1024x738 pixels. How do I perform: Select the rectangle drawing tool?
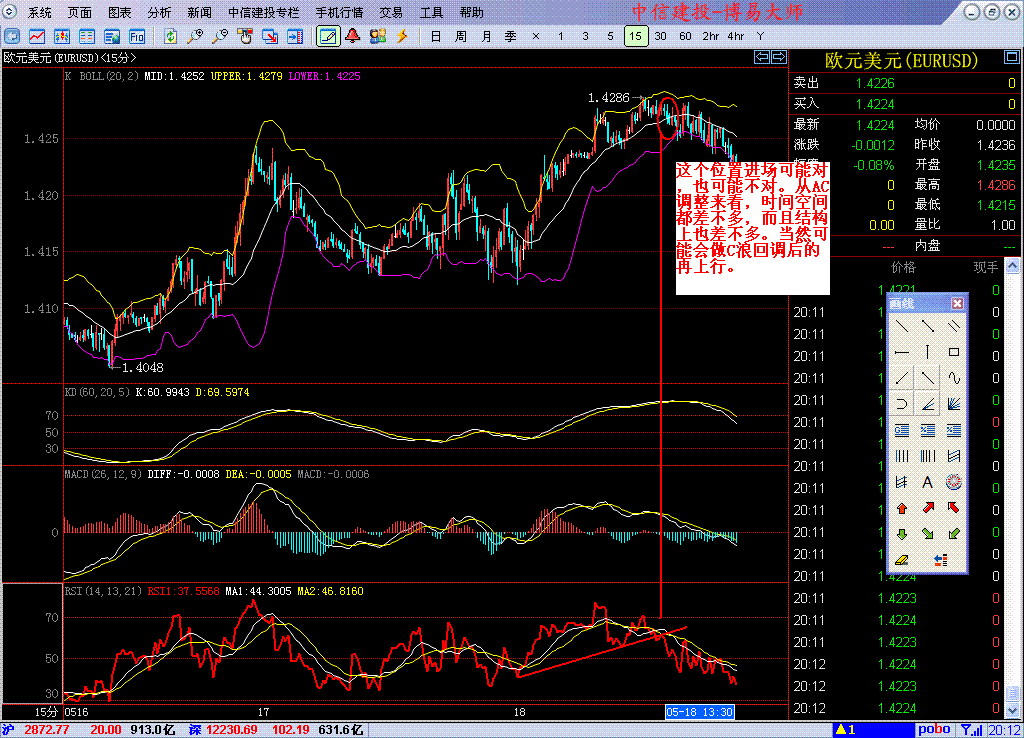tap(953, 352)
